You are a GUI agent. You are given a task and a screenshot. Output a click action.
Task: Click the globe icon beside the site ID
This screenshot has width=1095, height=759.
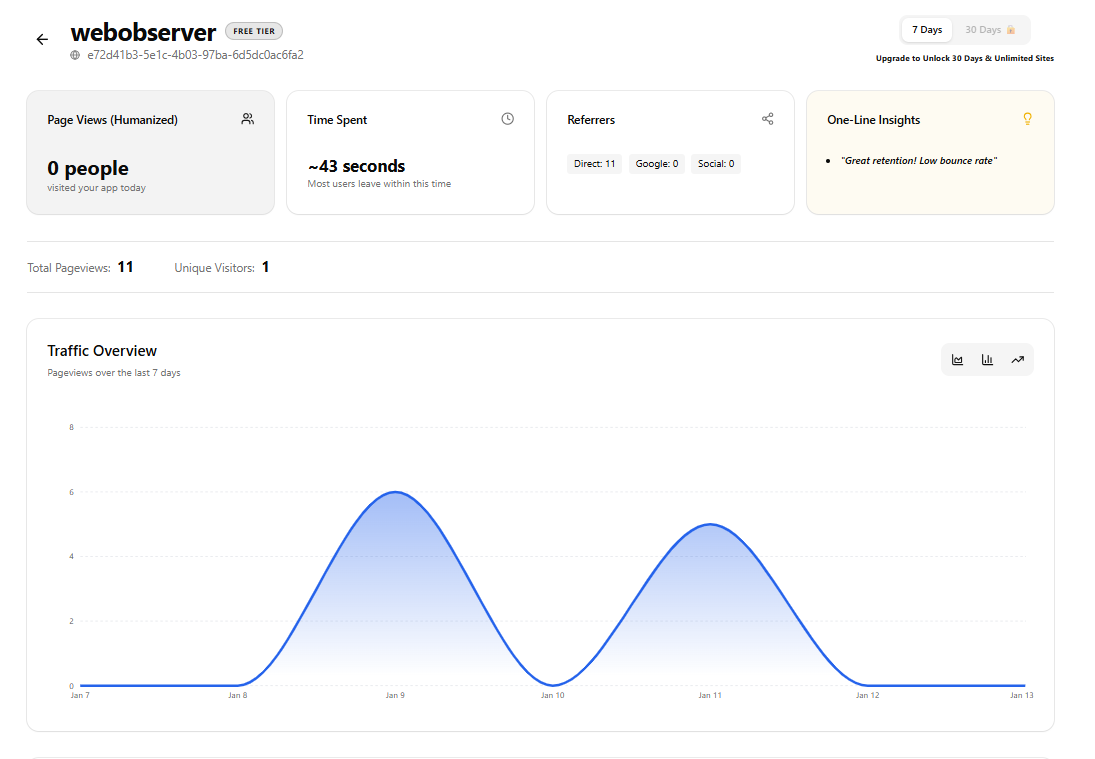(x=75, y=55)
